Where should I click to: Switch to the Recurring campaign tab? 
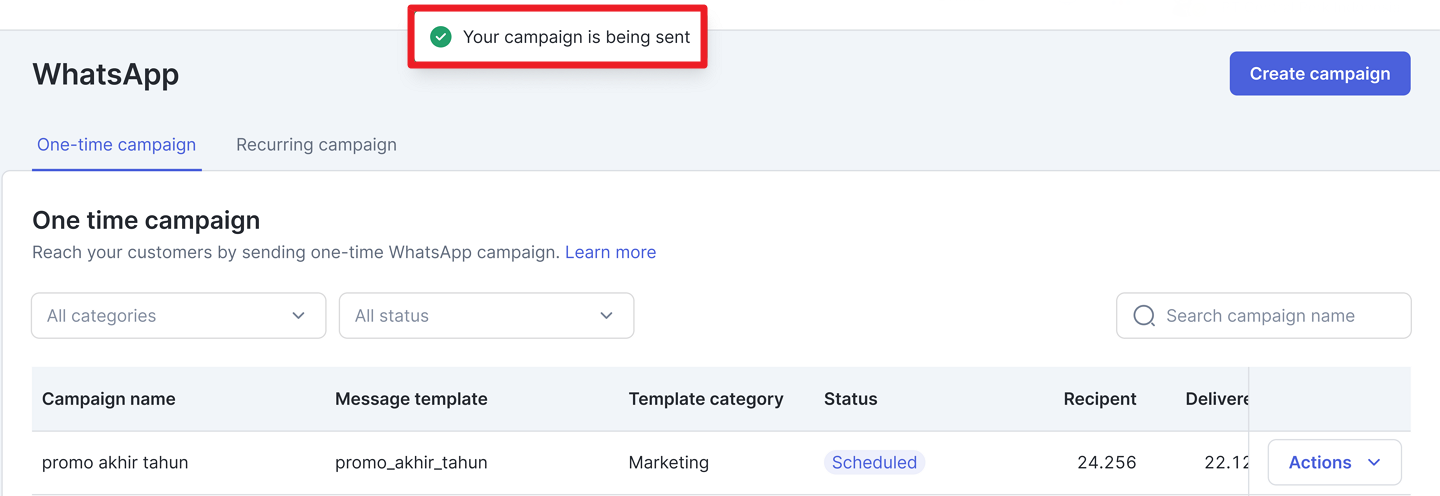pyautogui.click(x=316, y=145)
